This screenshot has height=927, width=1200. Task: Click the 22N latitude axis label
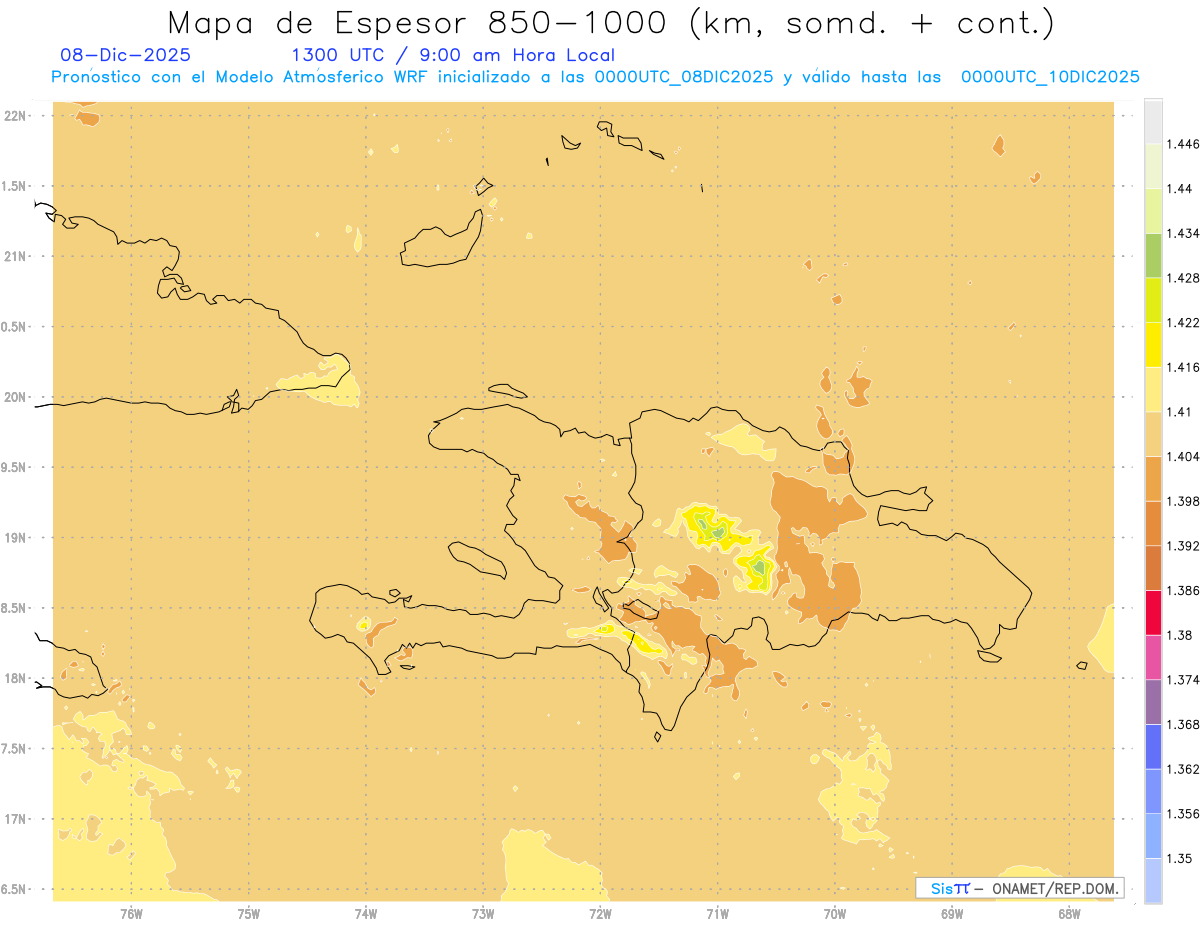point(14,116)
